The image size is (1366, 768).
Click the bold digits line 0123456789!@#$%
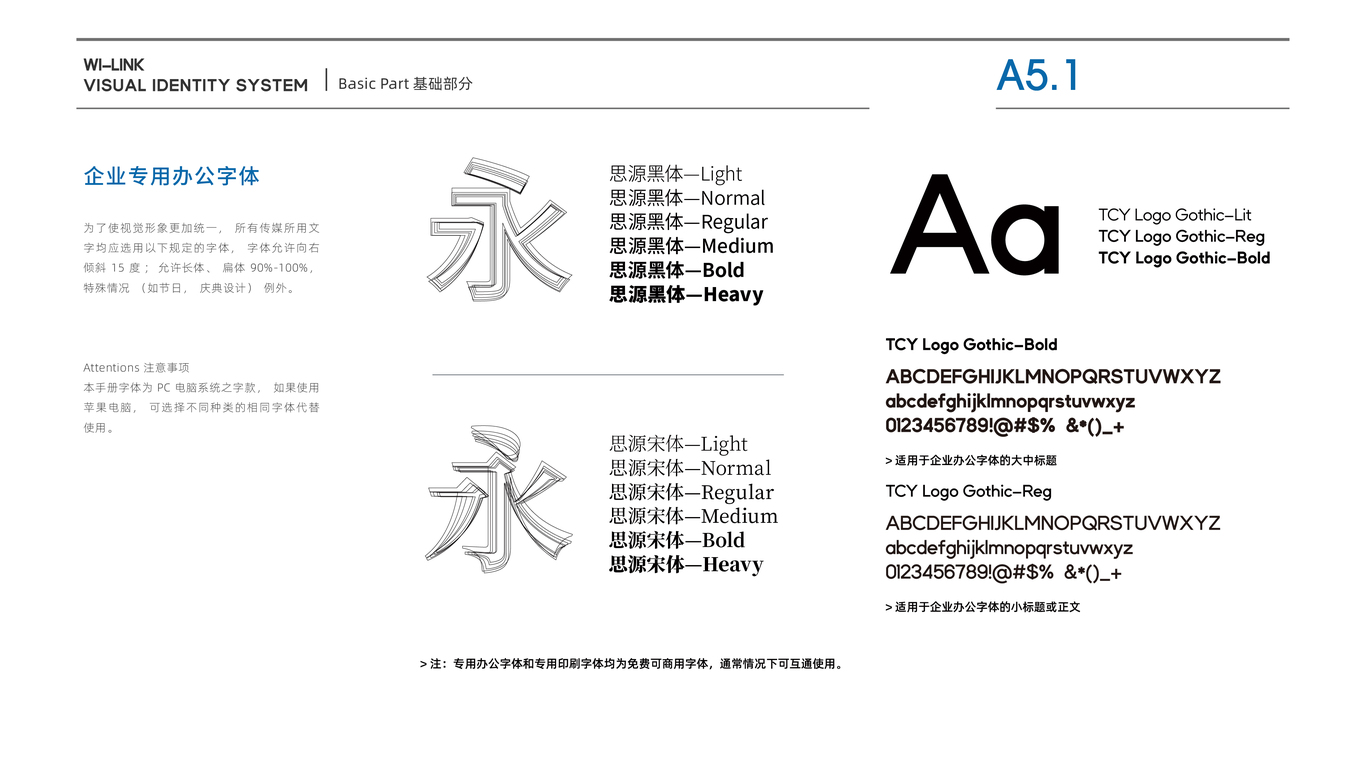point(1005,427)
